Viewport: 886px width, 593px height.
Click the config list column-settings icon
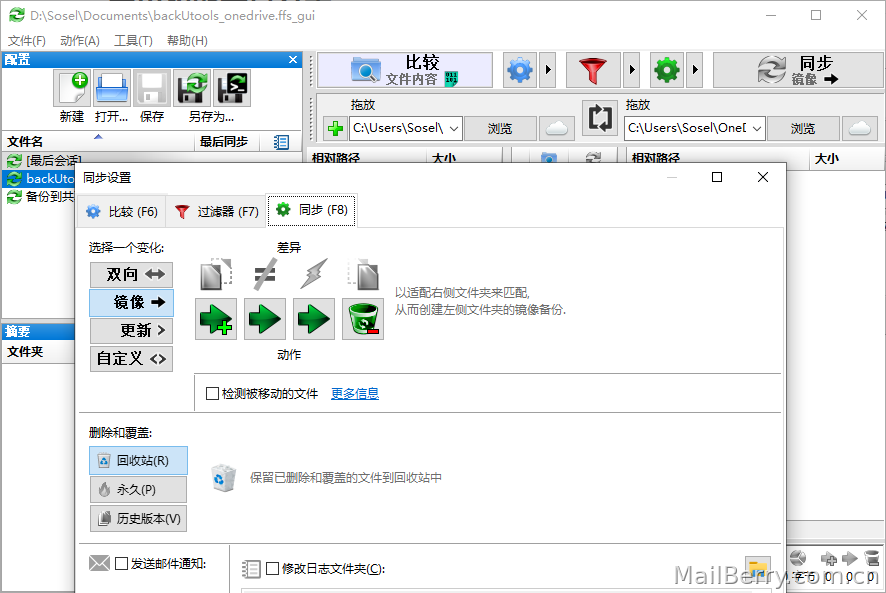pyautogui.click(x=281, y=142)
